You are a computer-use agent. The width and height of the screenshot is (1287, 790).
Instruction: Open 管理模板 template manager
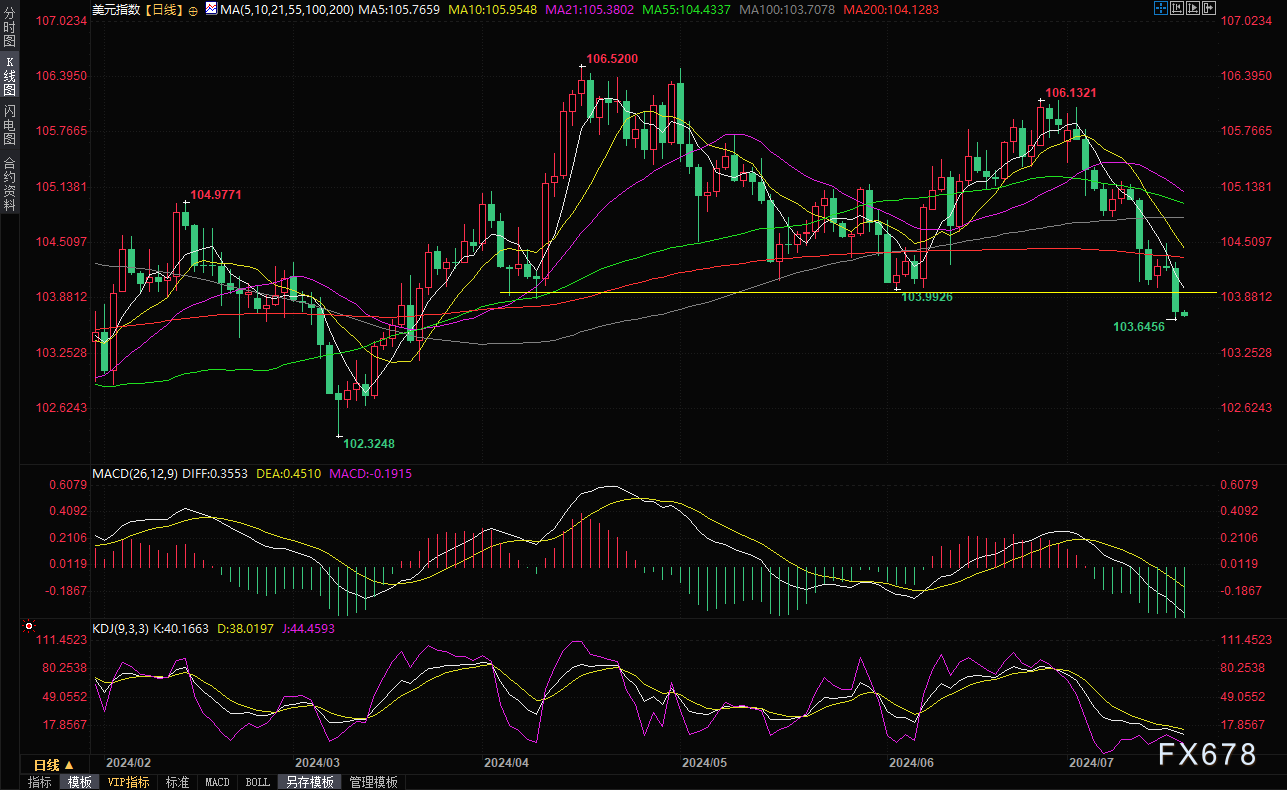[x=373, y=782]
